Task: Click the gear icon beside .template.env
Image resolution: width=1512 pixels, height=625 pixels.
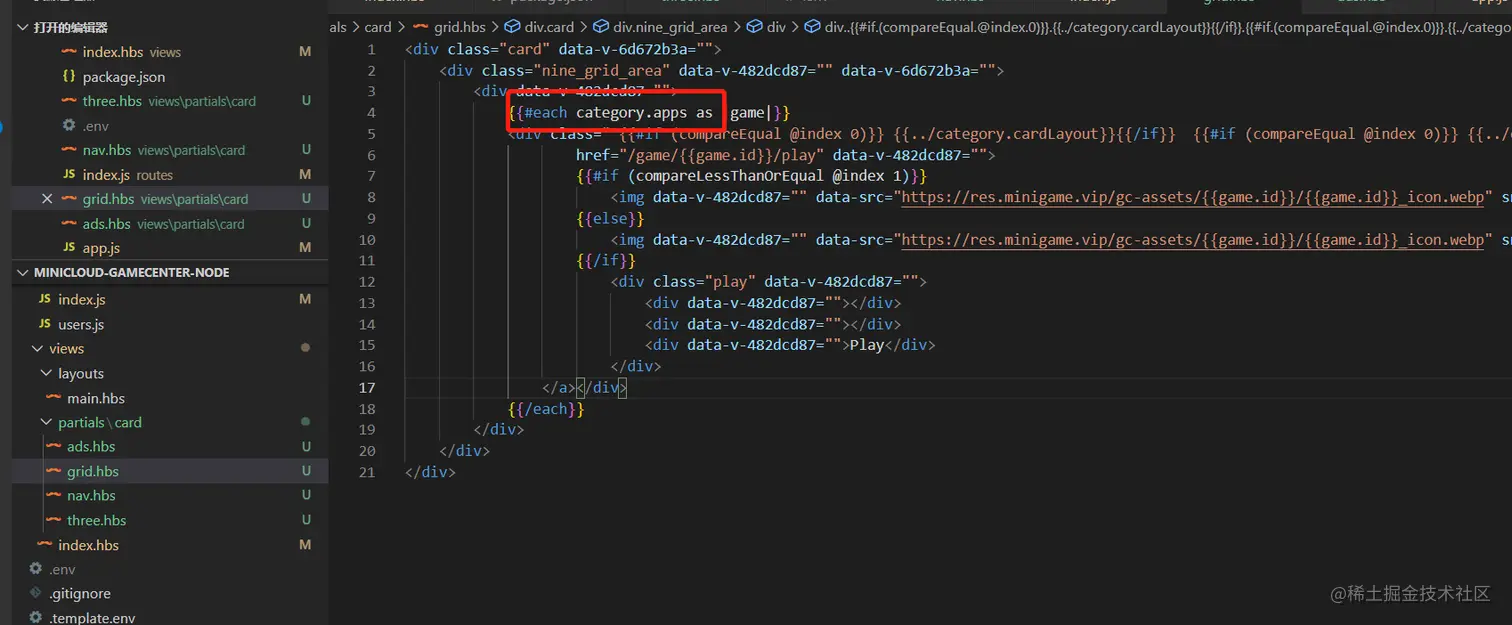Action: point(36,618)
